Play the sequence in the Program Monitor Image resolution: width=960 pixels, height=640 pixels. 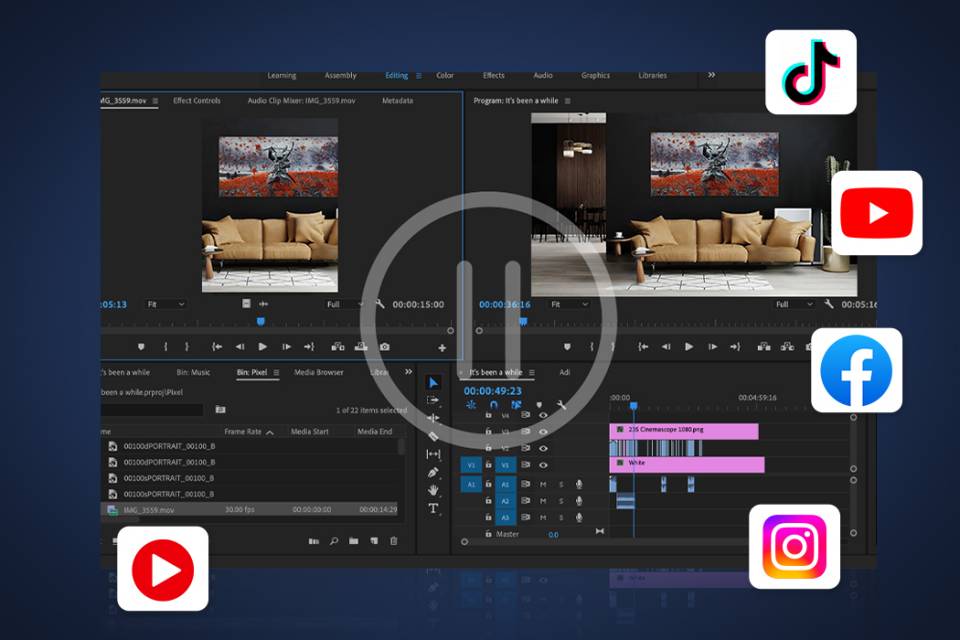click(689, 347)
